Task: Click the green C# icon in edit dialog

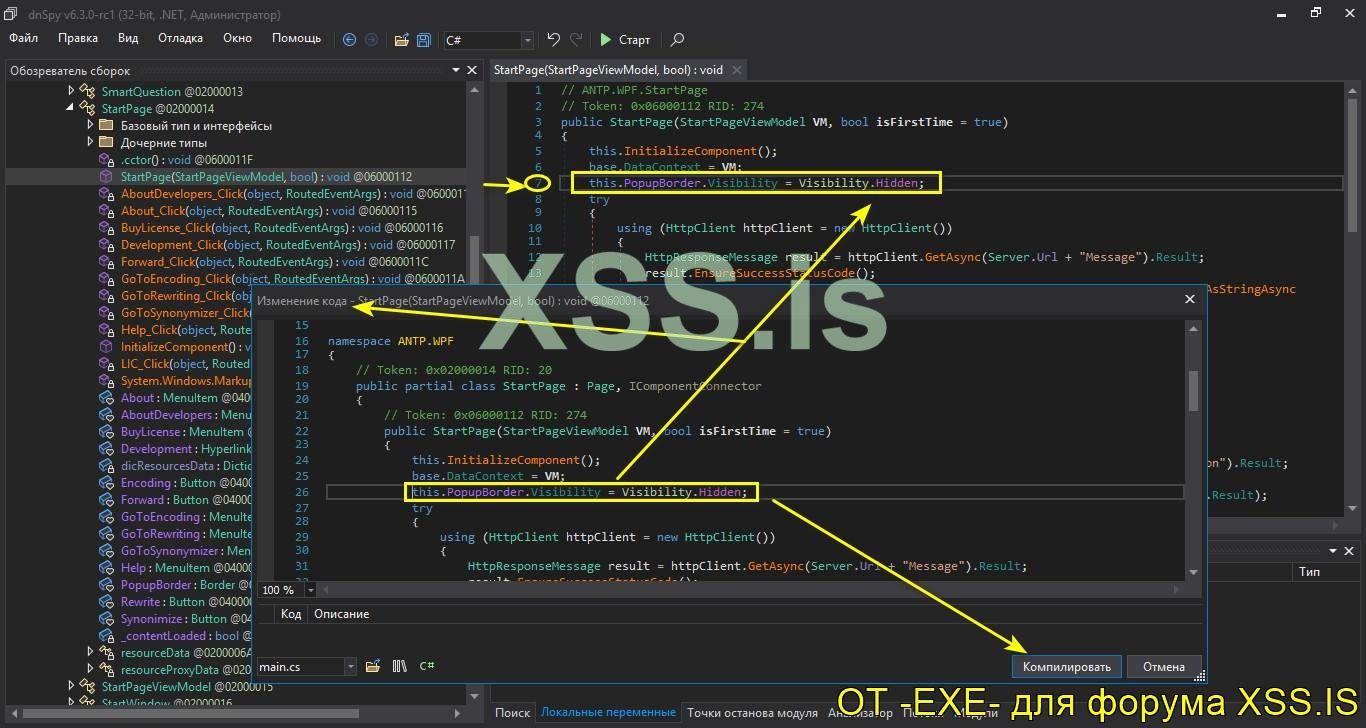Action: tap(426, 666)
